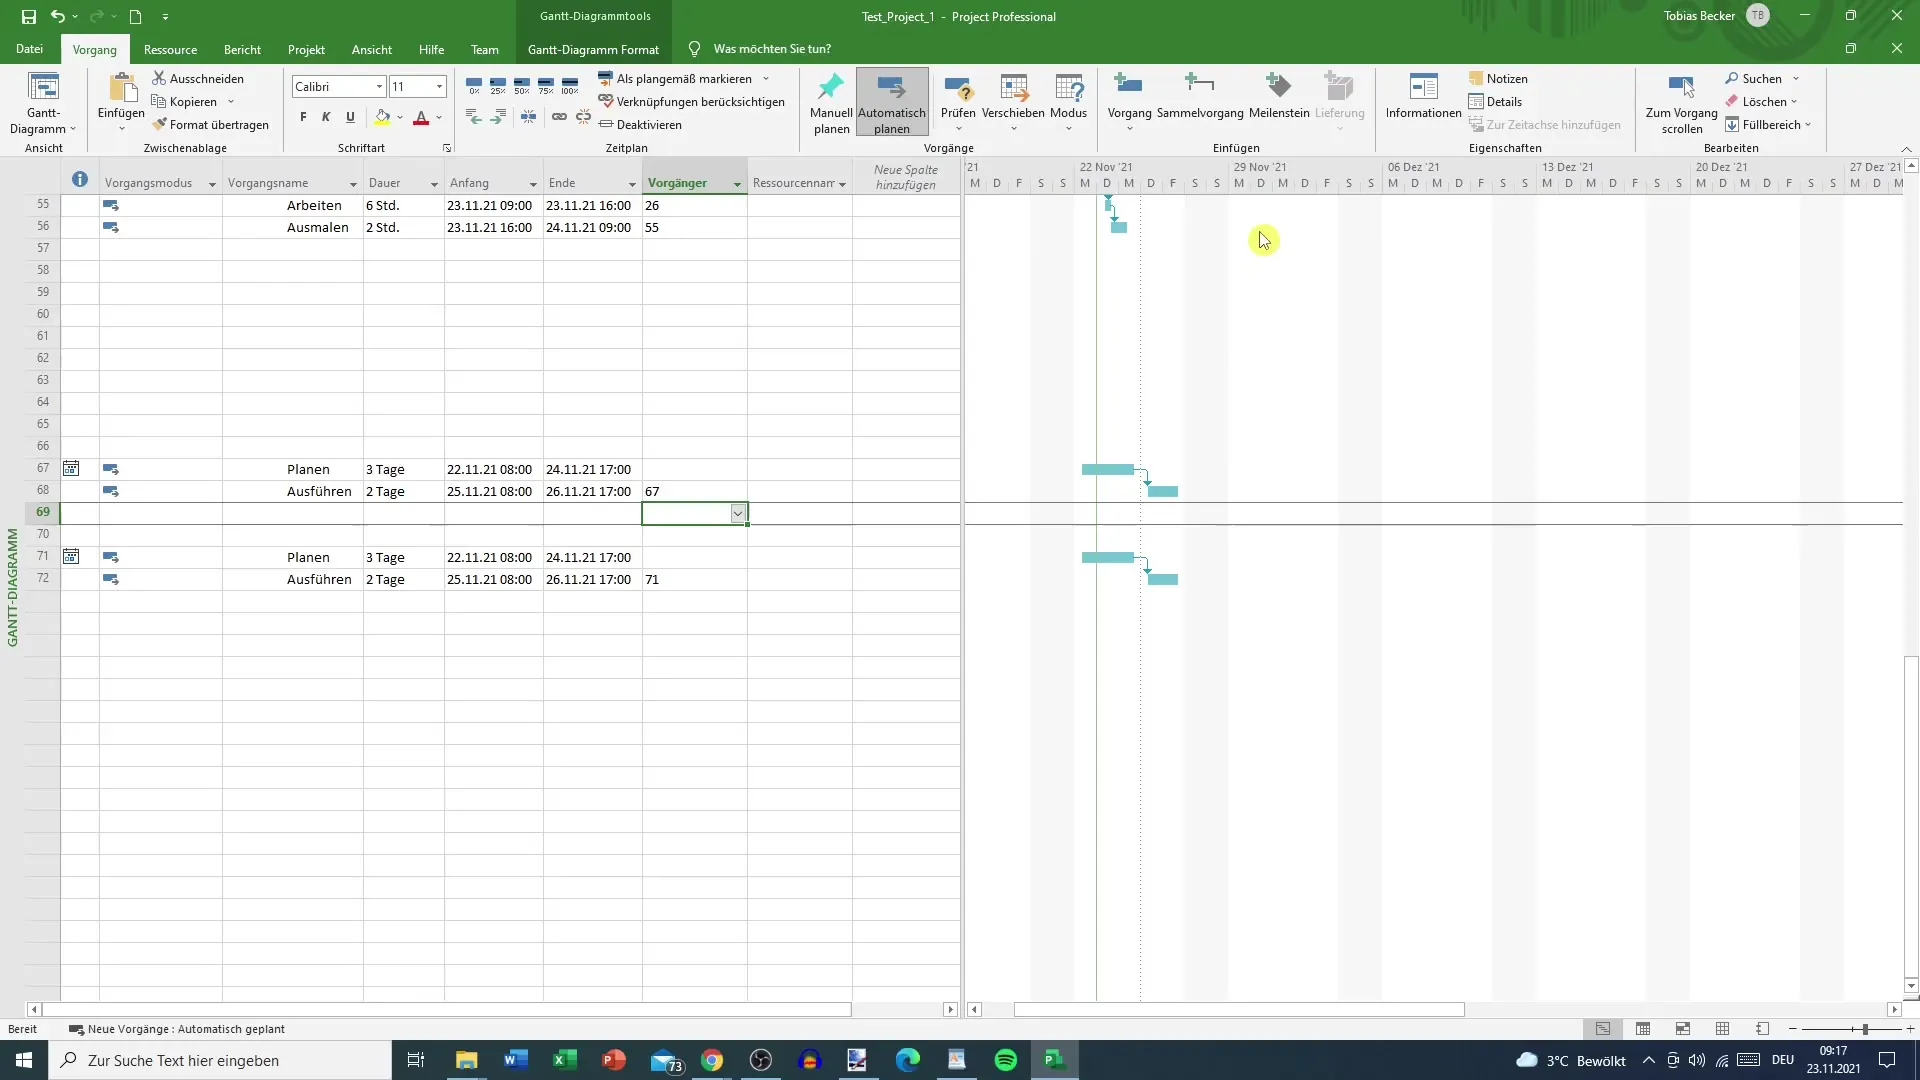Switch to the Ressource tab
This screenshot has height=1080, width=1920.
coord(170,49)
